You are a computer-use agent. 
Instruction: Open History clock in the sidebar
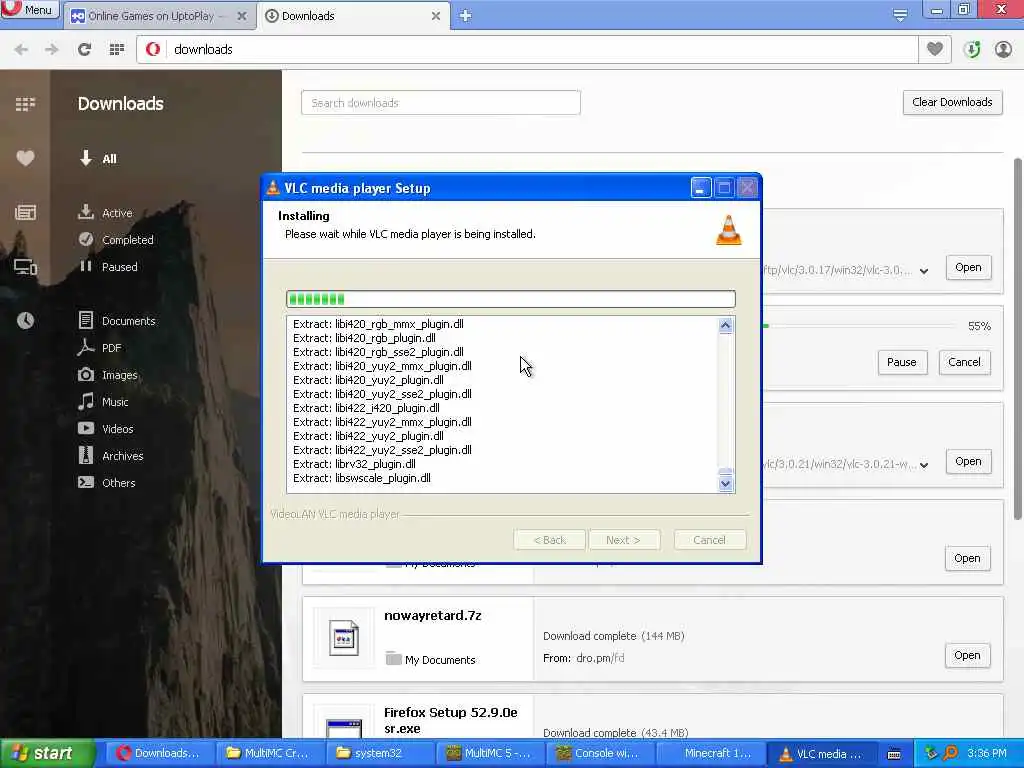pos(25,320)
